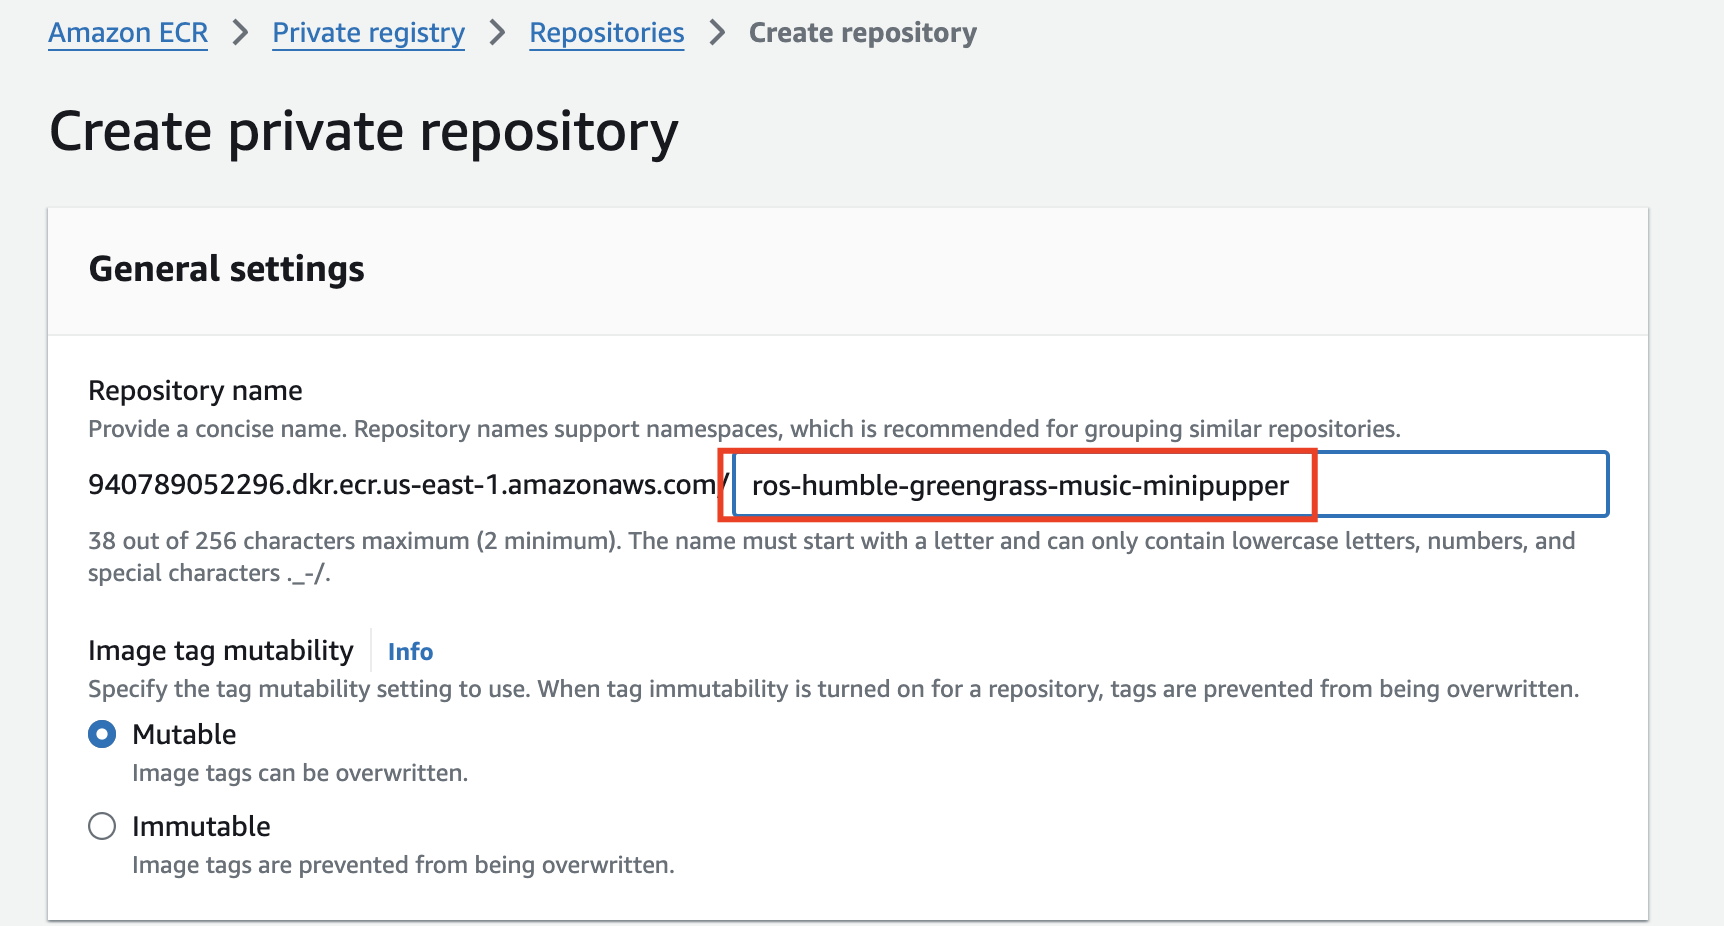Select the Immutable radio button

point(102,827)
